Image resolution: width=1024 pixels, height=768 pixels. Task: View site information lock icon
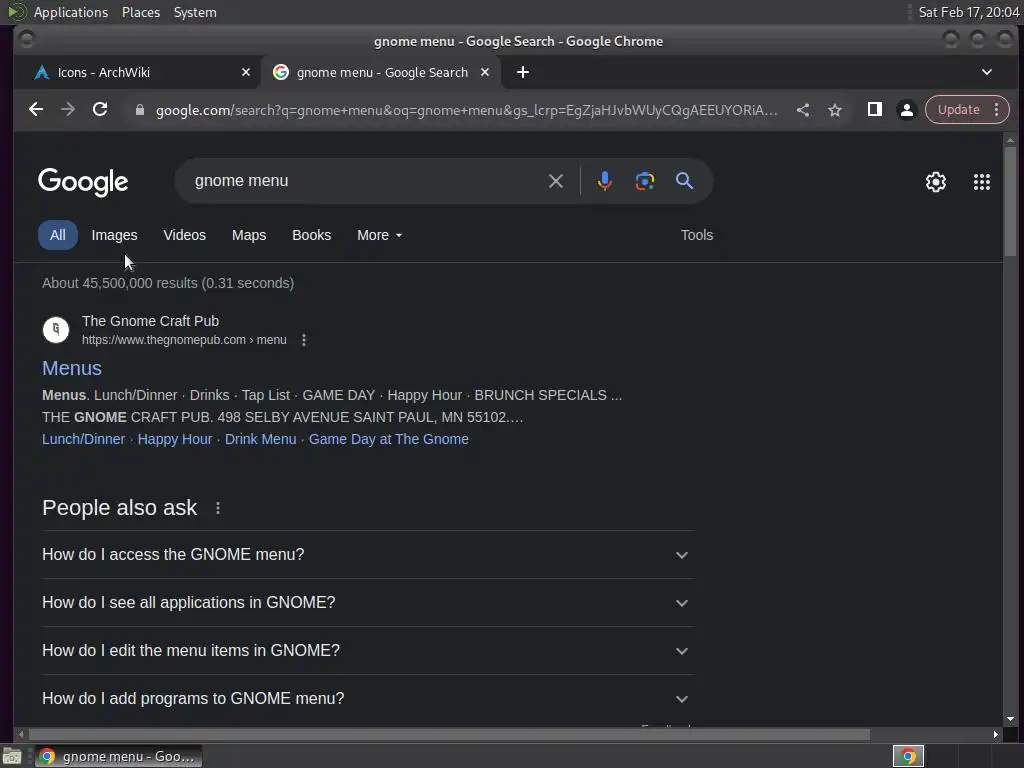(x=139, y=110)
